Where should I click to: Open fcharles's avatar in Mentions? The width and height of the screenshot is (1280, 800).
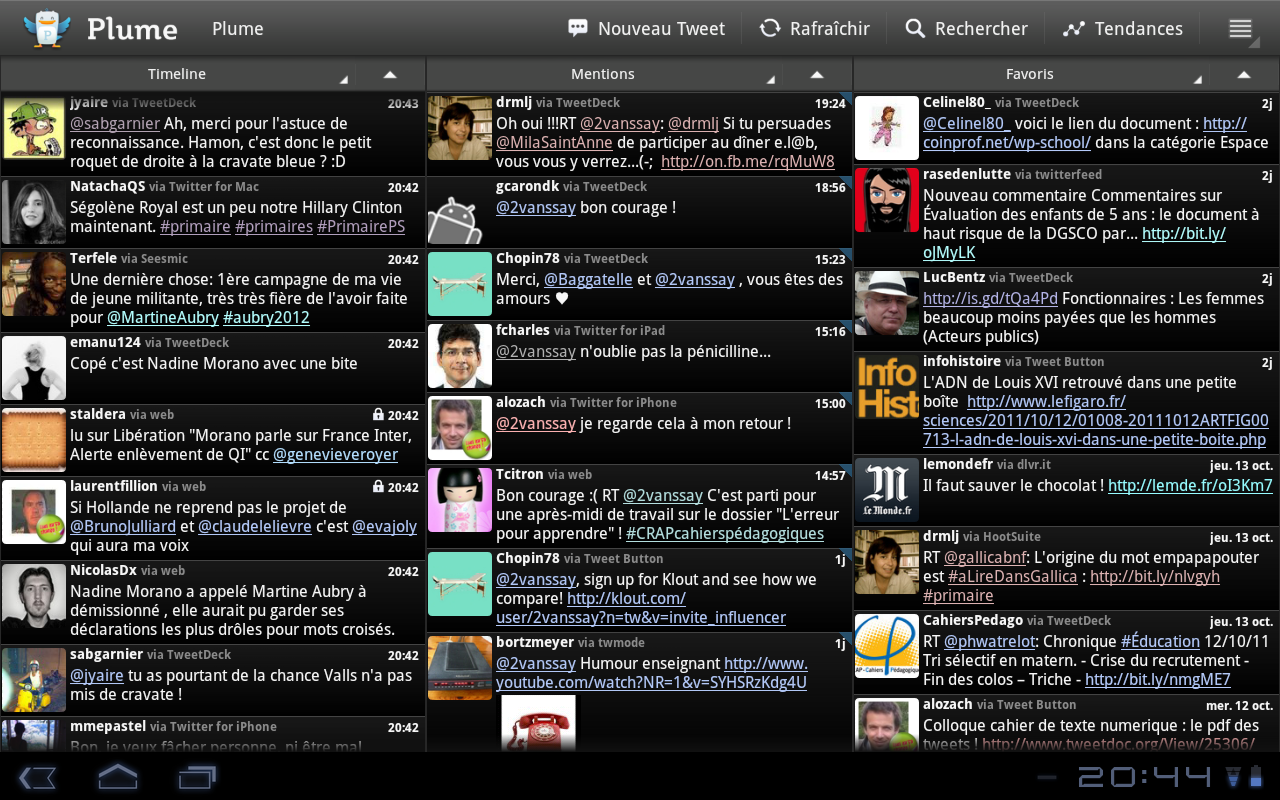tap(460, 356)
